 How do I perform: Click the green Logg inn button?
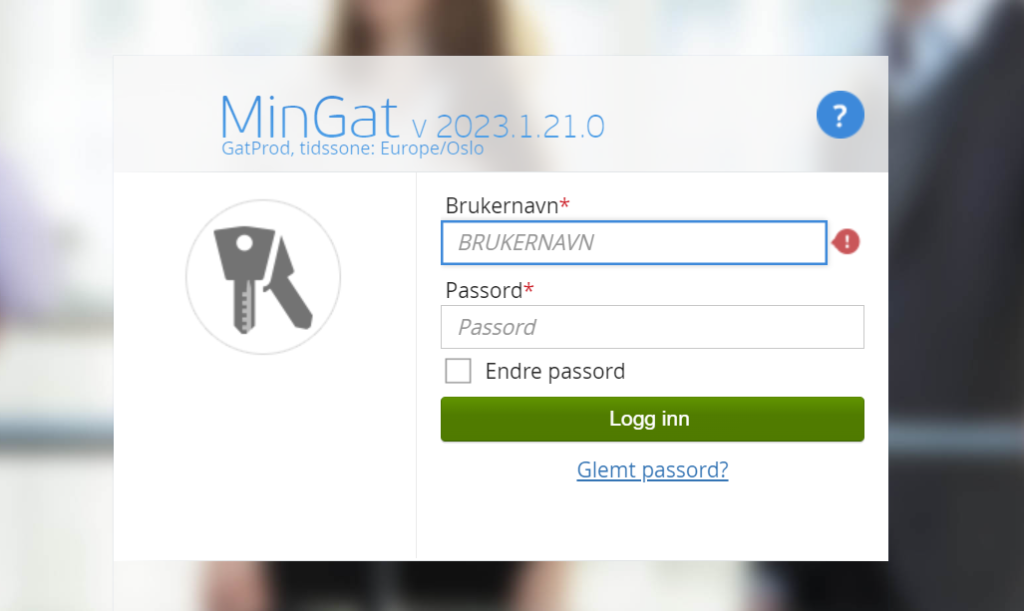point(652,419)
